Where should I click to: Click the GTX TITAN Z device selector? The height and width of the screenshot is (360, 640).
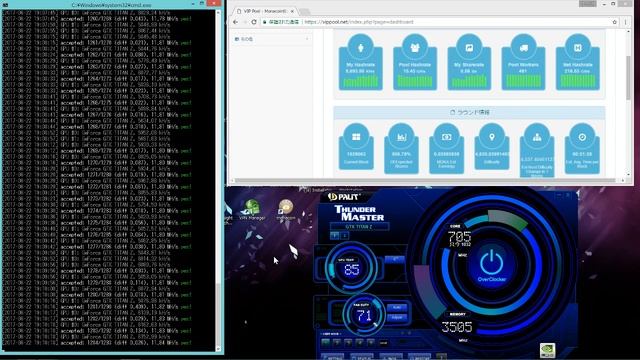coord(359,227)
